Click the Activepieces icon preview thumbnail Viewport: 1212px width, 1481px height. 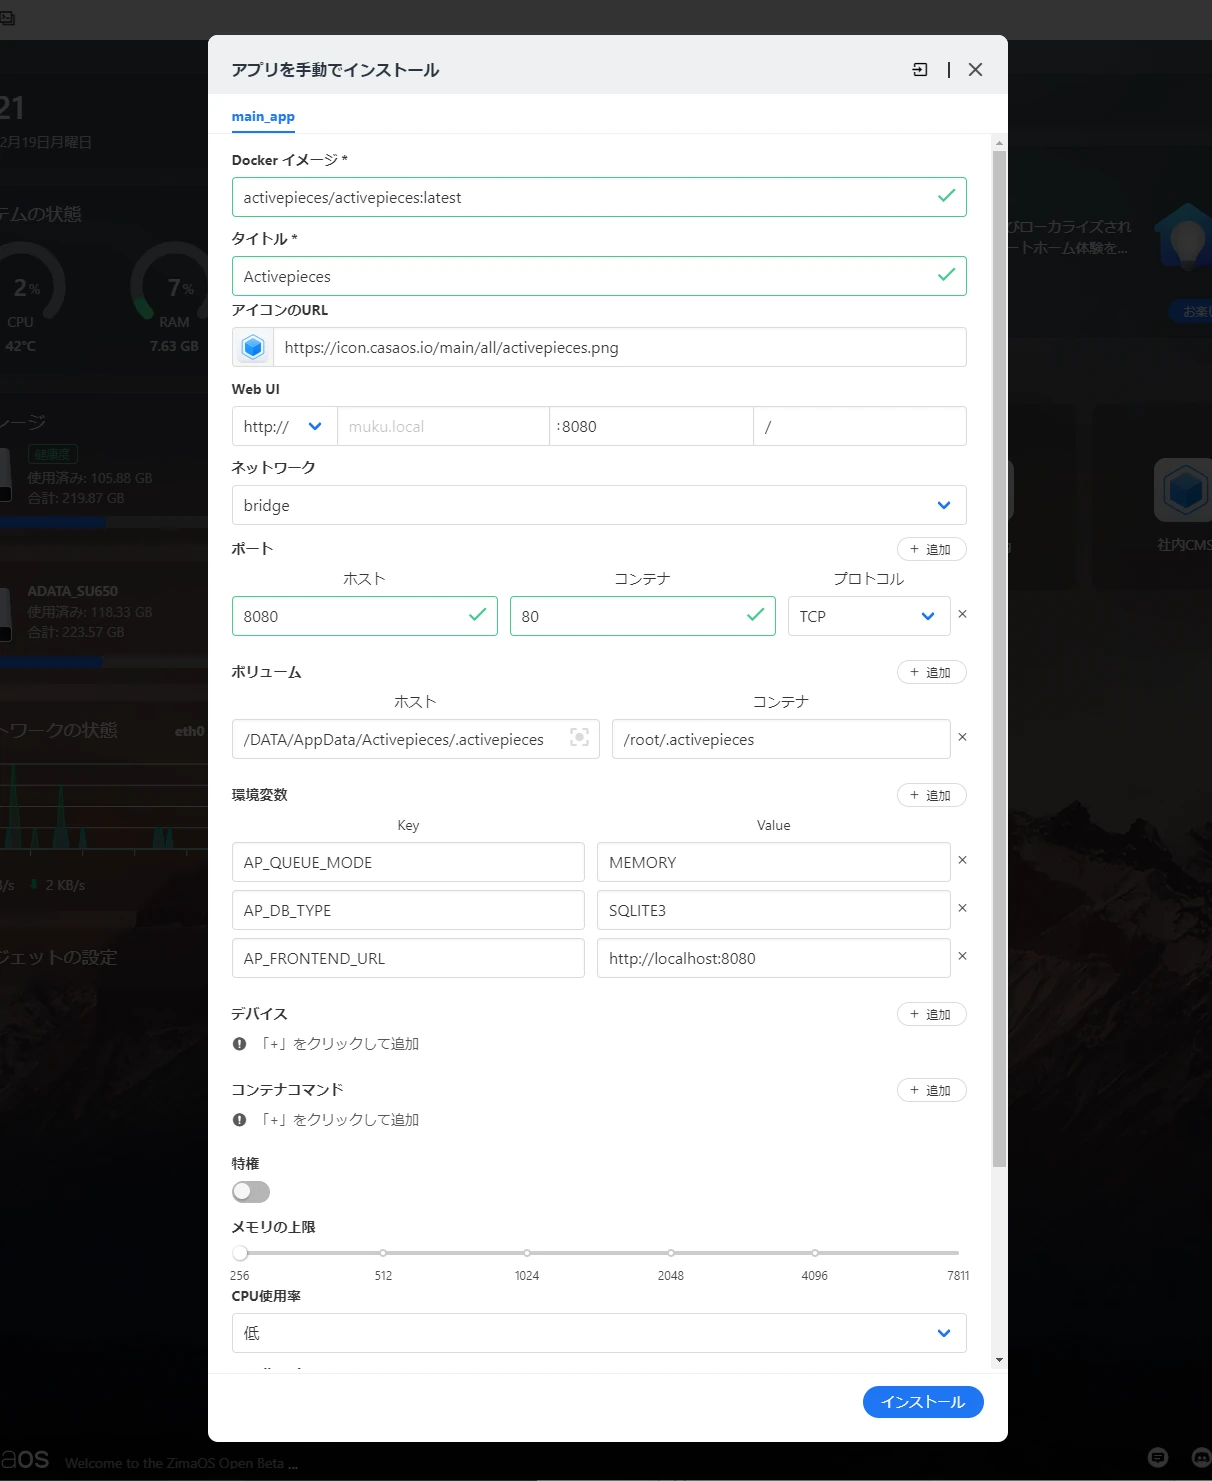coord(253,347)
